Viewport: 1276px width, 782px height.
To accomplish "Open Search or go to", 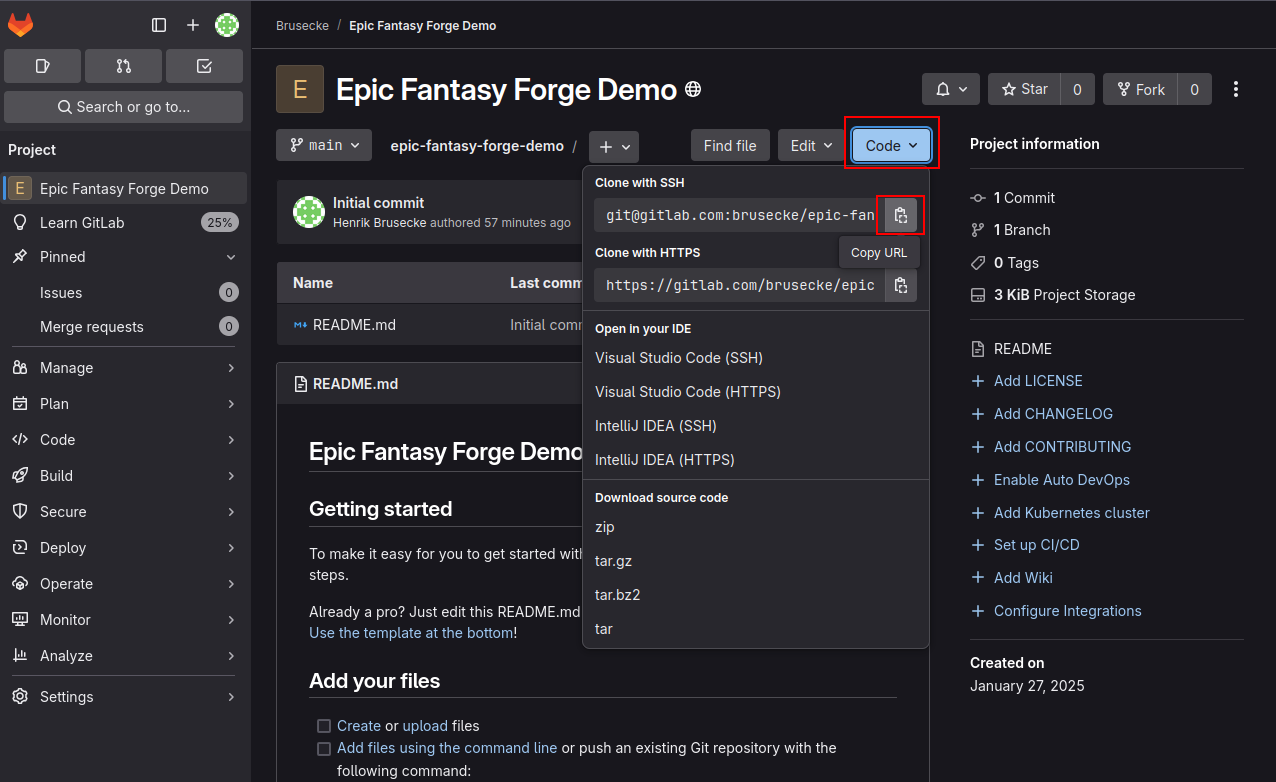I will pyautogui.click(x=124, y=107).
